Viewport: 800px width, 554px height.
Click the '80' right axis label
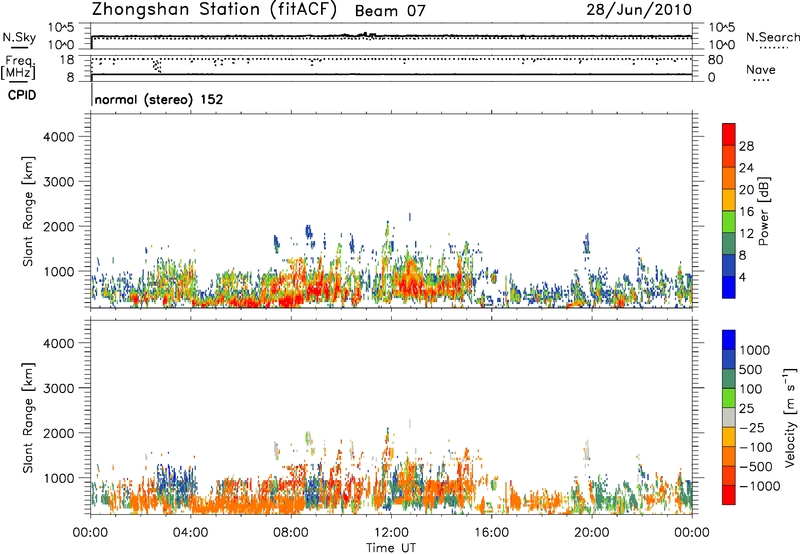(715, 60)
